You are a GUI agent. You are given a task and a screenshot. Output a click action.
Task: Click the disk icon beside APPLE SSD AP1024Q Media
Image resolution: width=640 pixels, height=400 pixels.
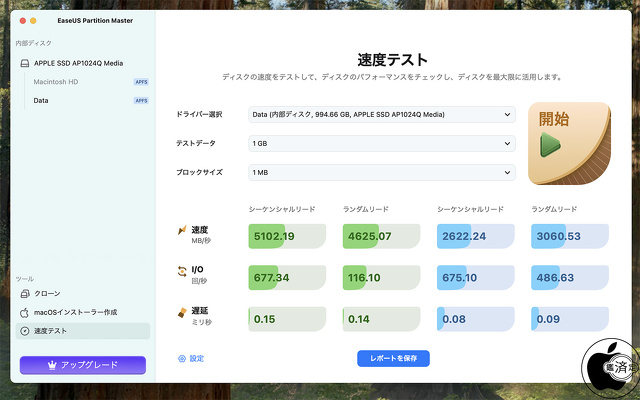coord(25,63)
